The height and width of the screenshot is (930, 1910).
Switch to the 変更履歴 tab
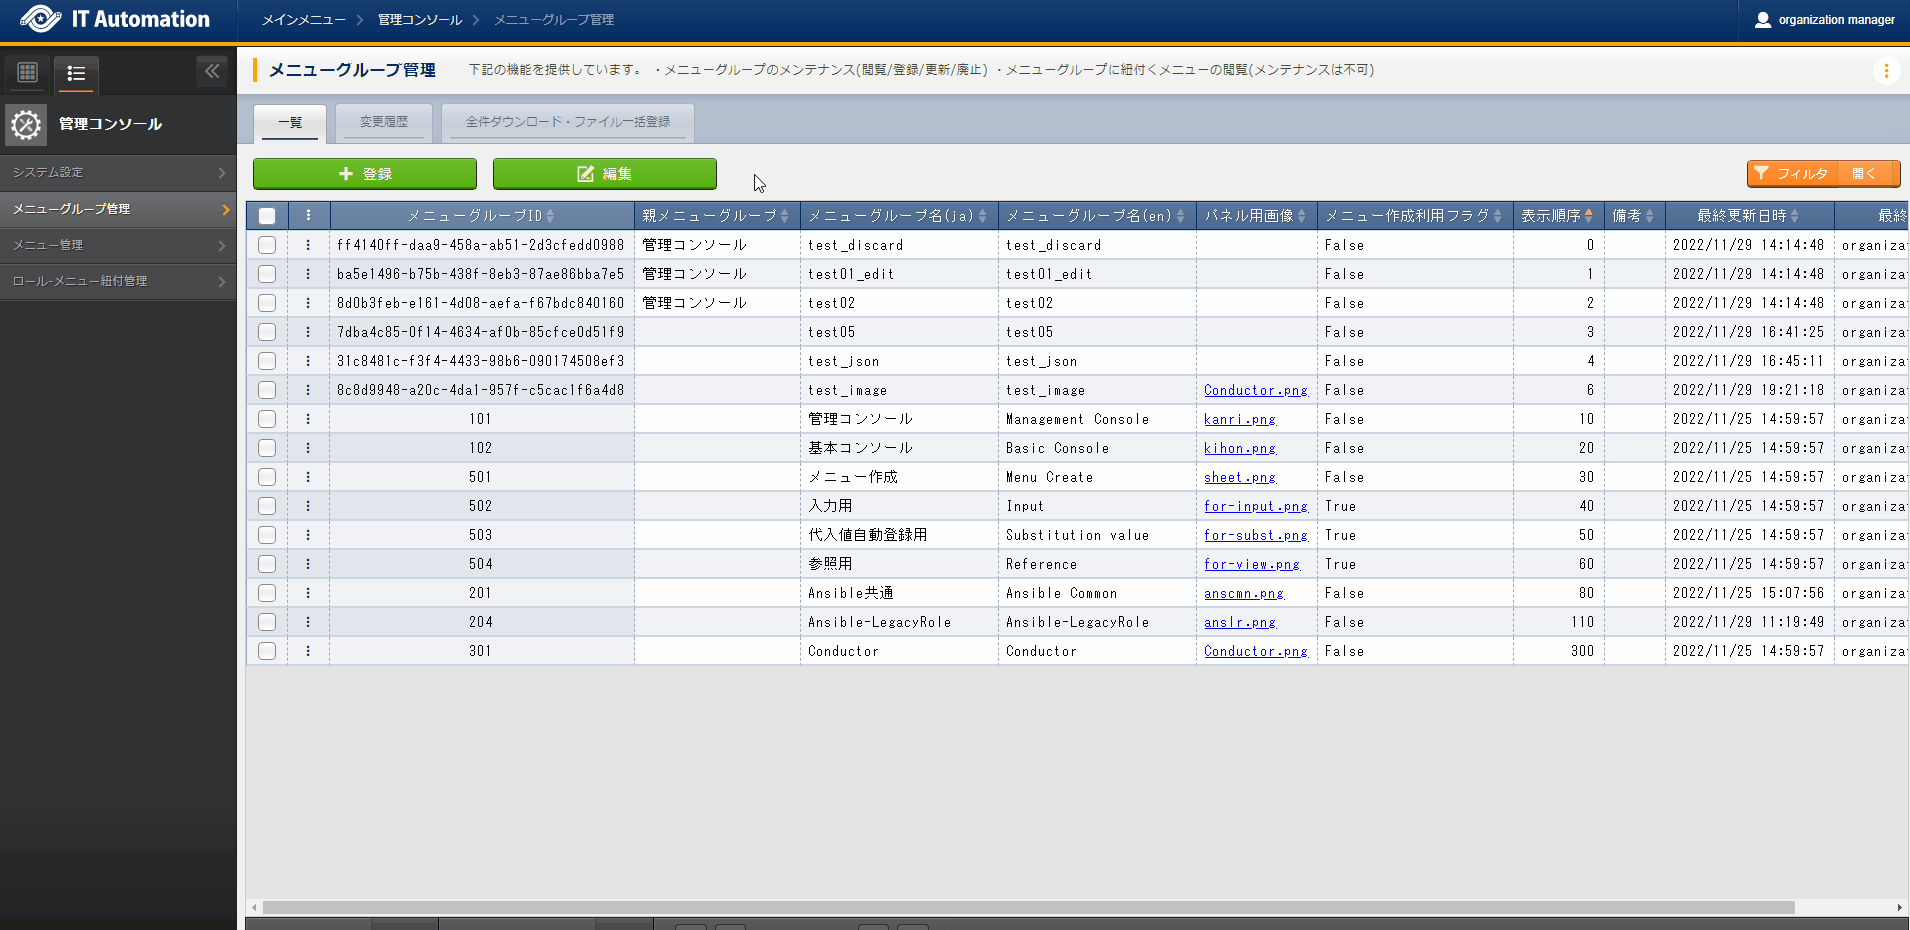pos(384,122)
